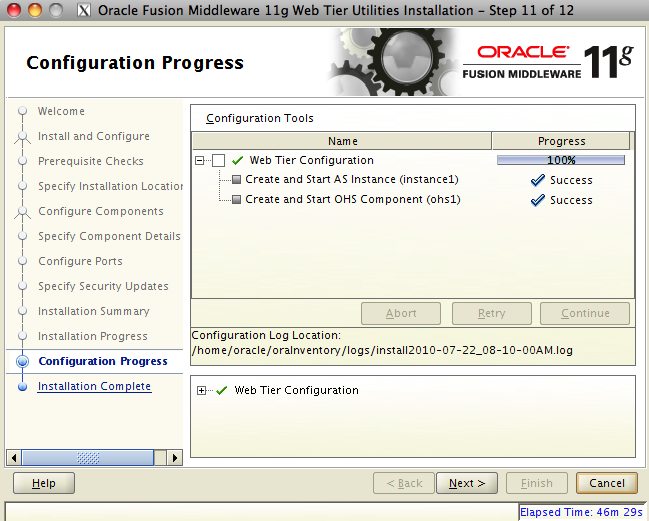Open the Help button
This screenshot has height=521, width=649.
[x=44, y=483]
